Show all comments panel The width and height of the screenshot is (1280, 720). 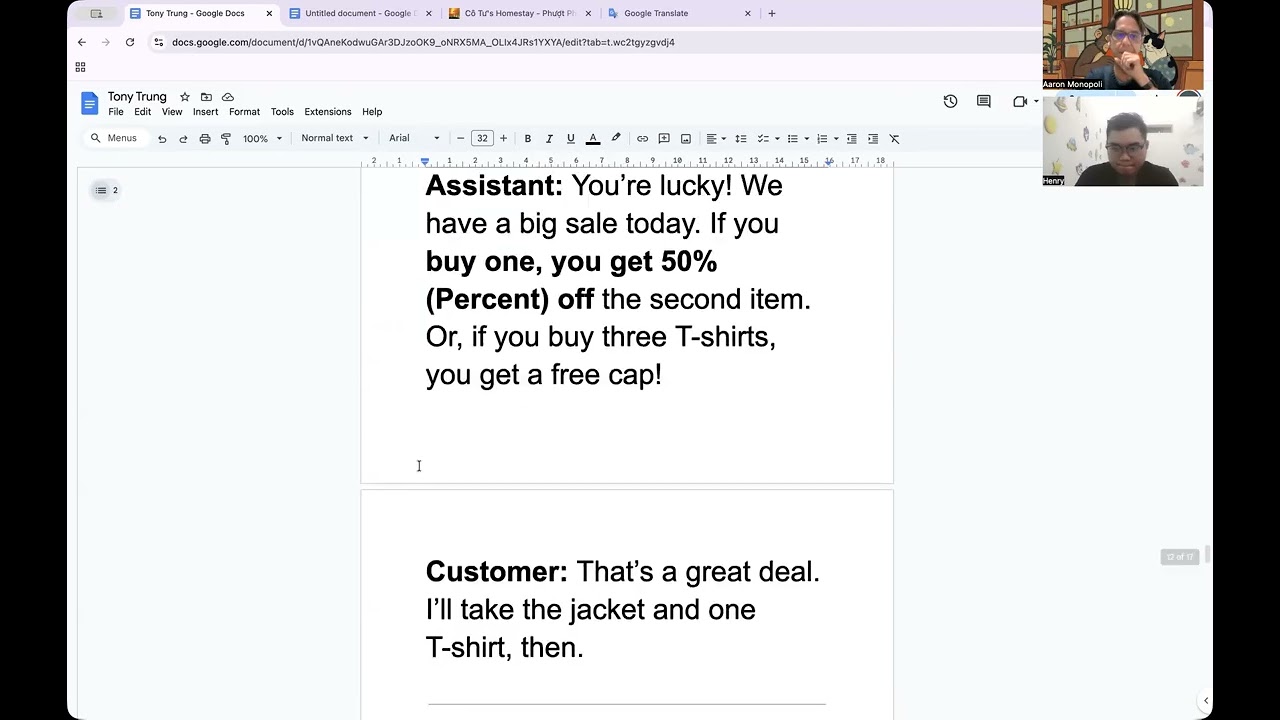pyautogui.click(x=983, y=101)
